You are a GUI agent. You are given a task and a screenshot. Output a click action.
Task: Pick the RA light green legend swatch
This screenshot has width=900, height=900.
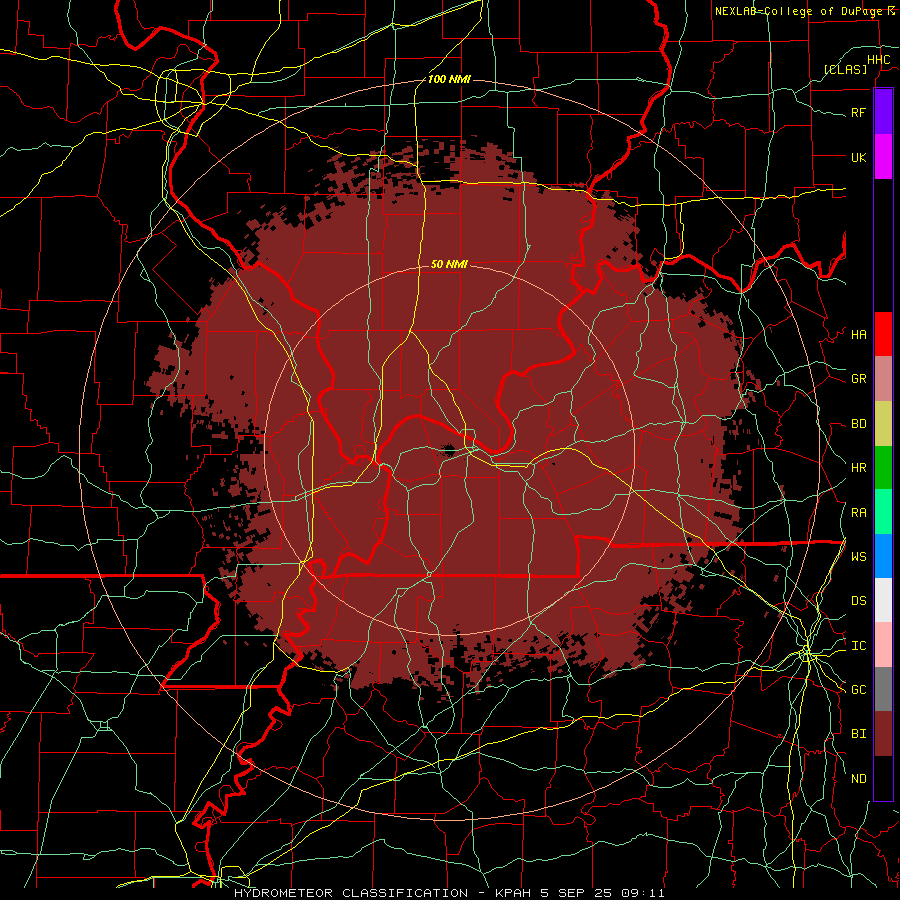point(883,512)
